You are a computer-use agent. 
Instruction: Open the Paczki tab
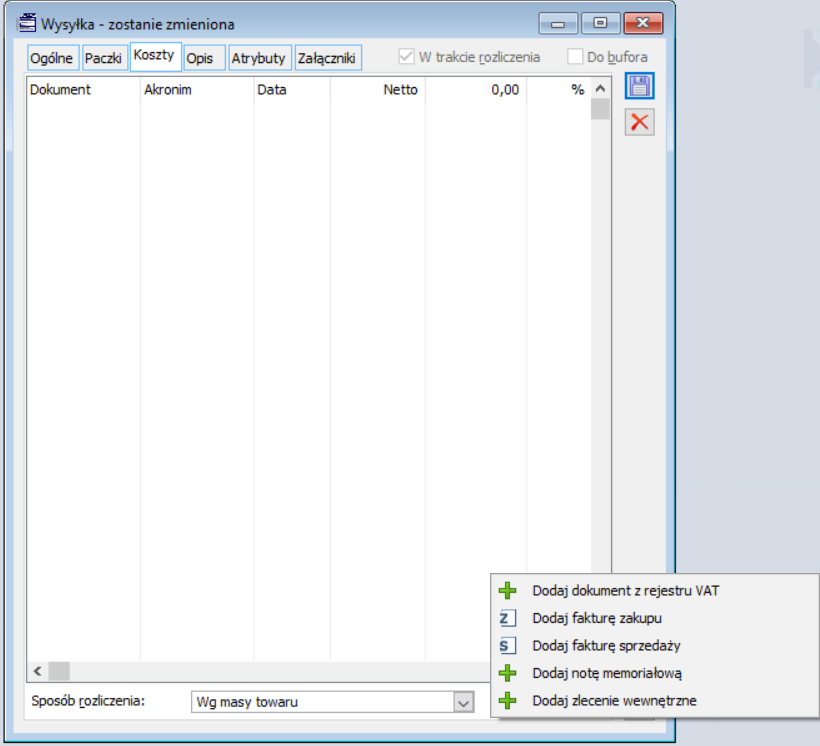click(104, 58)
